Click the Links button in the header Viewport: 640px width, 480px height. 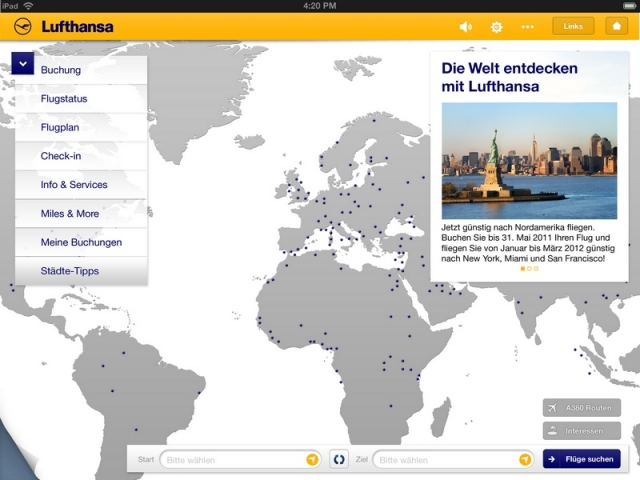pyautogui.click(x=573, y=26)
